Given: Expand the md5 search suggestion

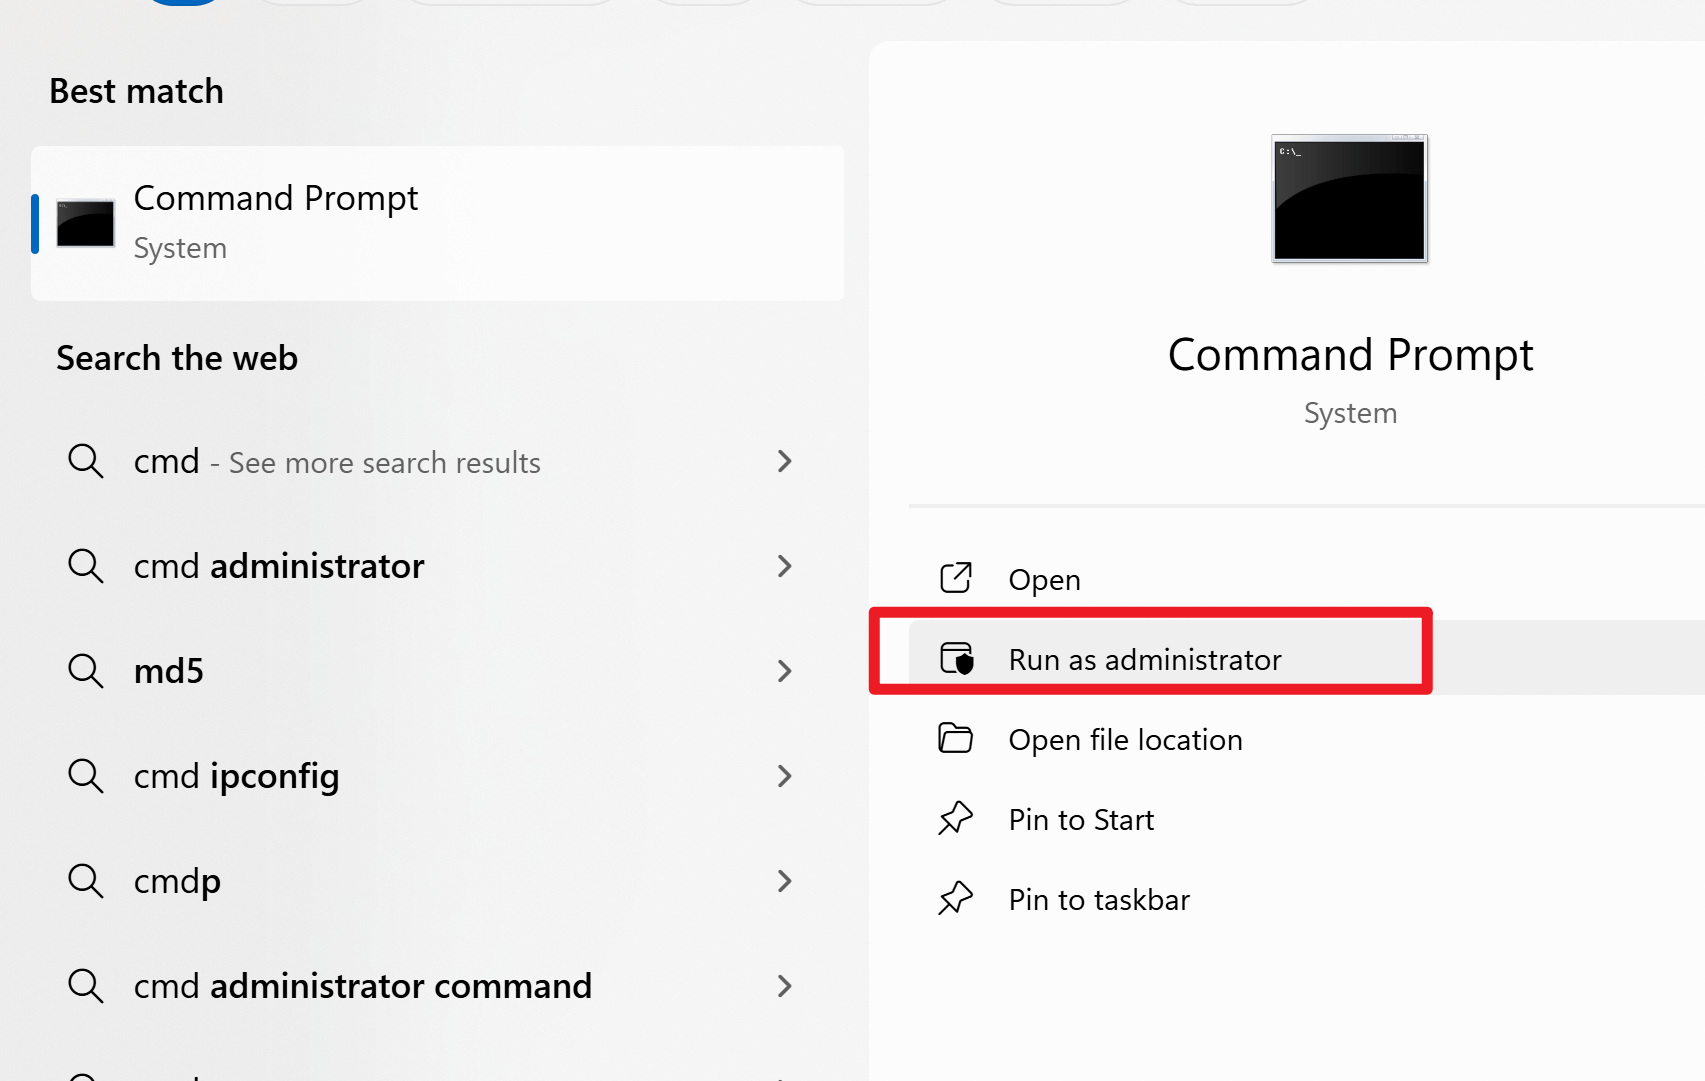Looking at the screenshot, I should [x=786, y=671].
